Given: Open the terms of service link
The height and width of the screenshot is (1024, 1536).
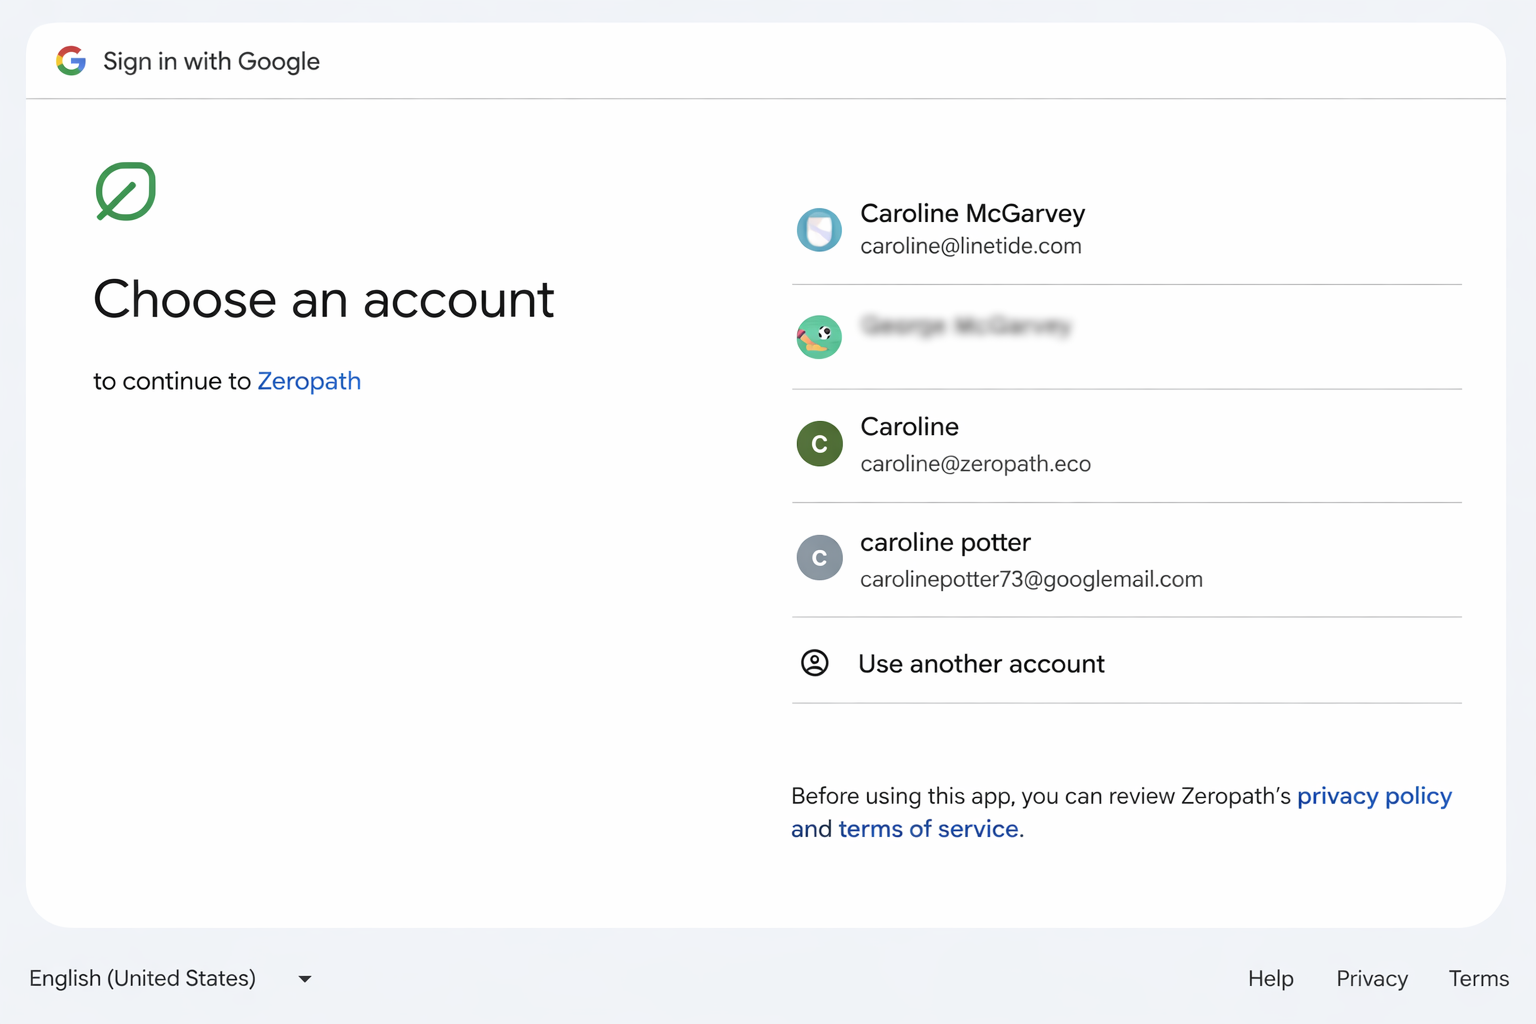Looking at the screenshot, I should point(928,829).
